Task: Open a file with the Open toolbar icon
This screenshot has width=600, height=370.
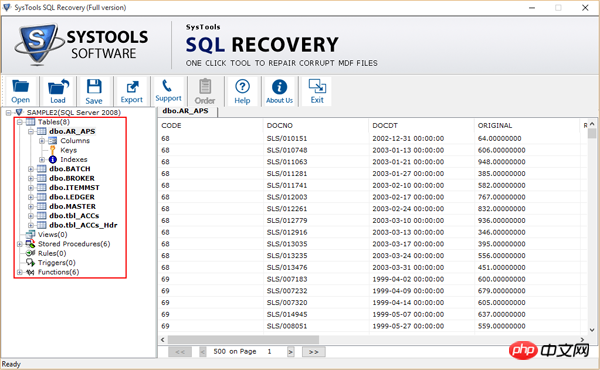Action: 21,91
